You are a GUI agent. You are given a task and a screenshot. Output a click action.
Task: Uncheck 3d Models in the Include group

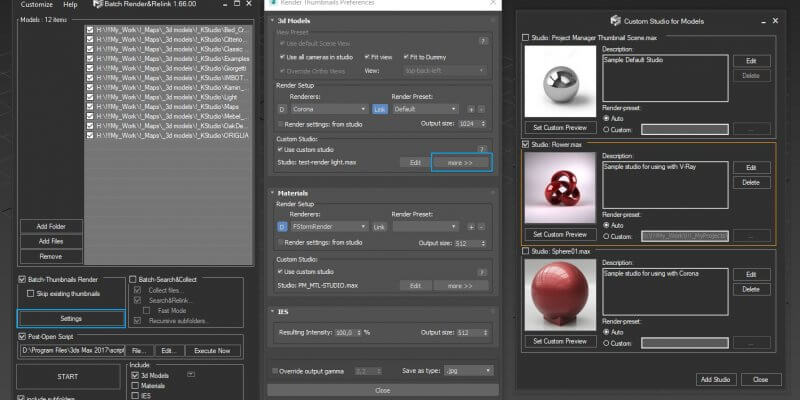(x=135, y=376)
